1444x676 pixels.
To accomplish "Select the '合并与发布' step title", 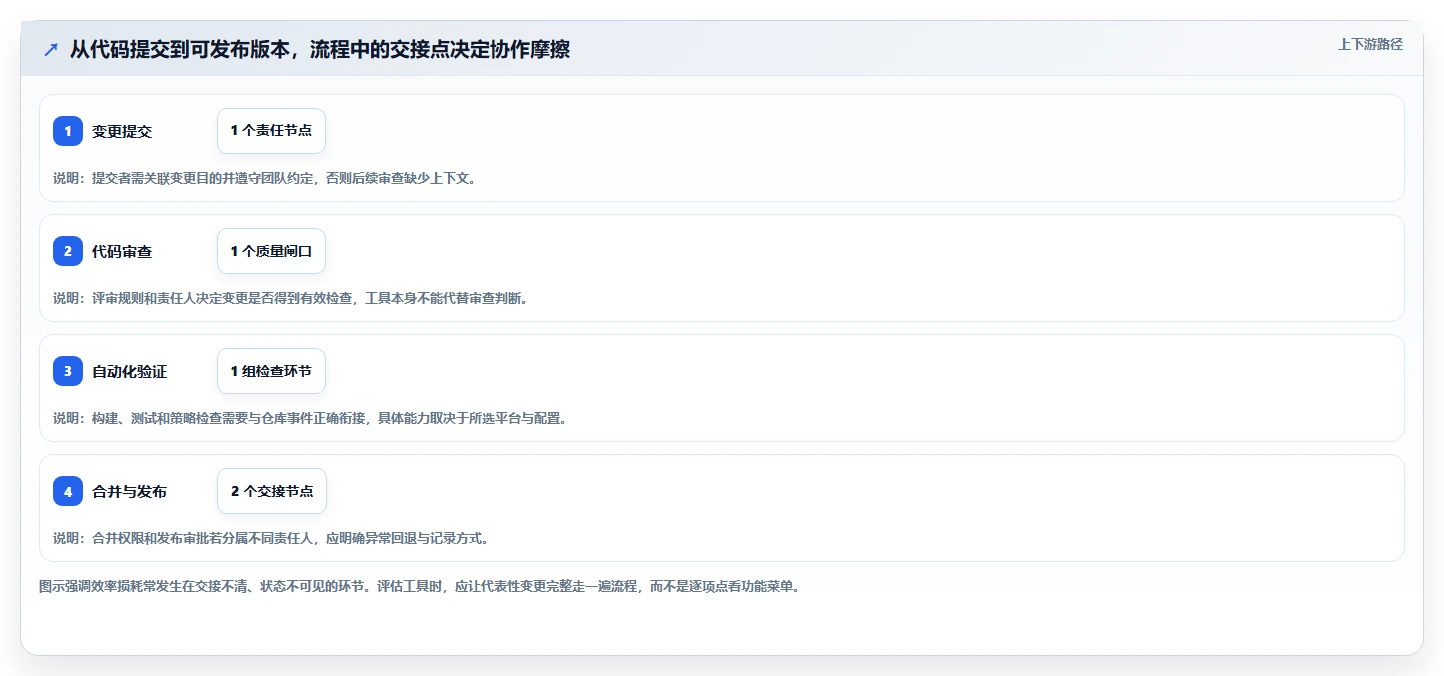I will (x=130, y=492).
